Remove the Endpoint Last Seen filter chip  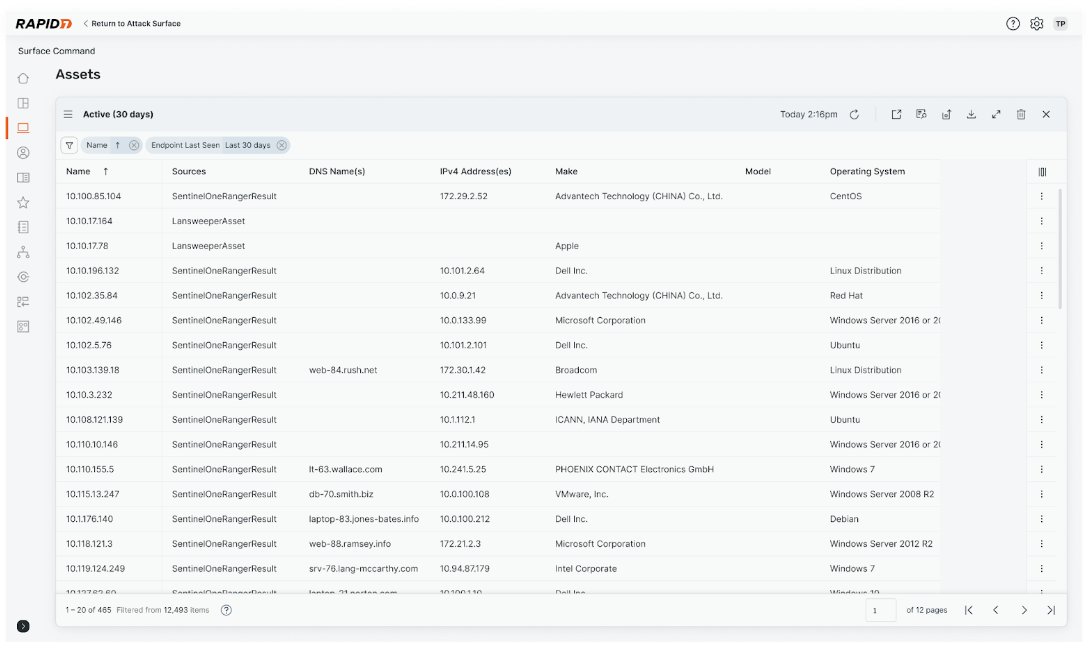282,145
